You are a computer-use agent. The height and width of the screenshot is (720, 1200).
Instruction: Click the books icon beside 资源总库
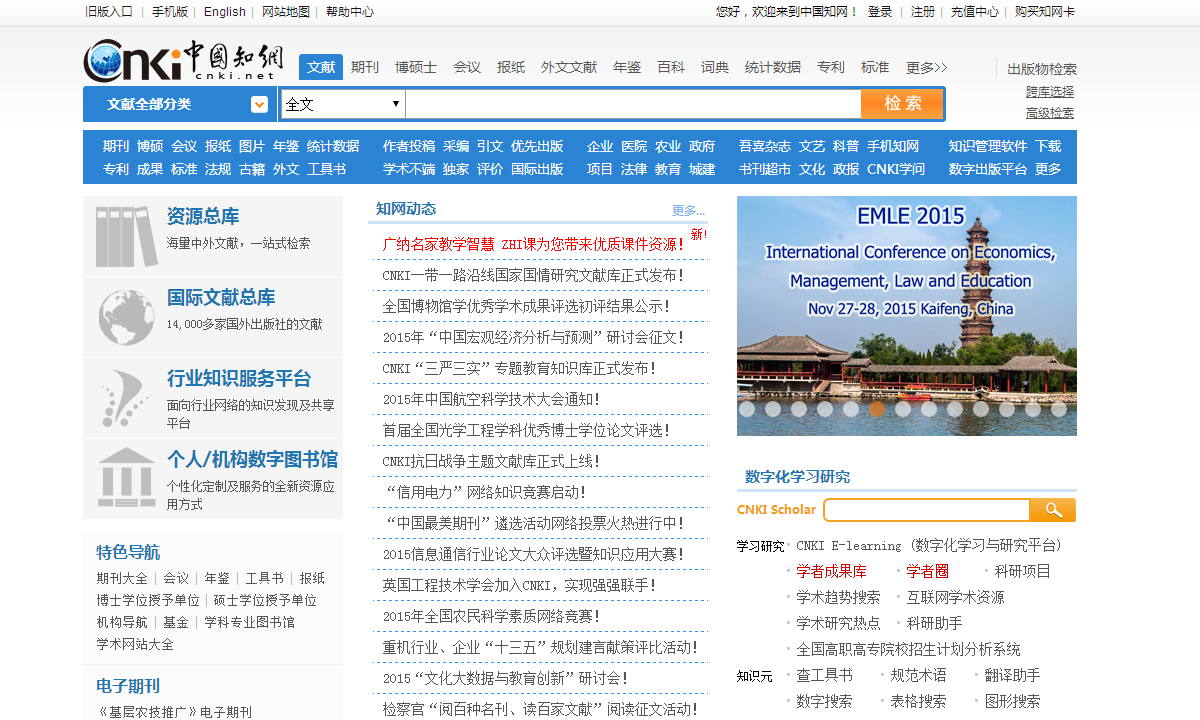[126, 236]
